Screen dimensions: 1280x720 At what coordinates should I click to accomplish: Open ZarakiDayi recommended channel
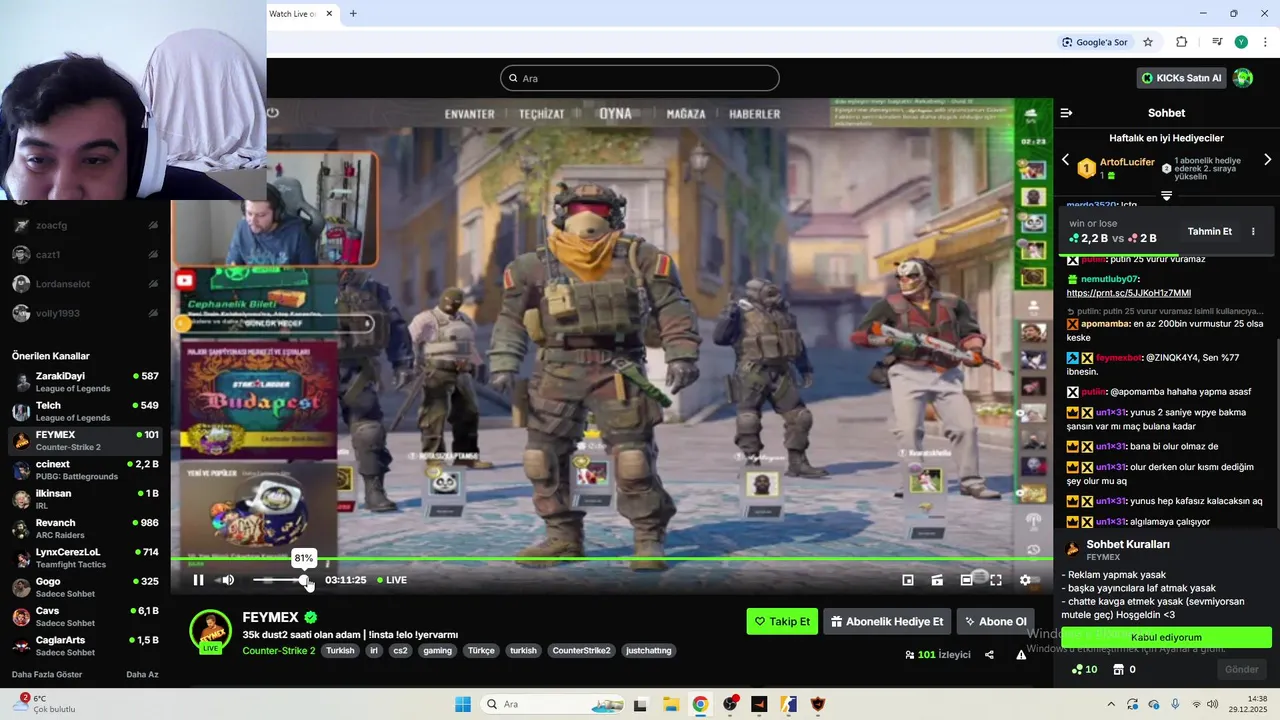(85, 382)
